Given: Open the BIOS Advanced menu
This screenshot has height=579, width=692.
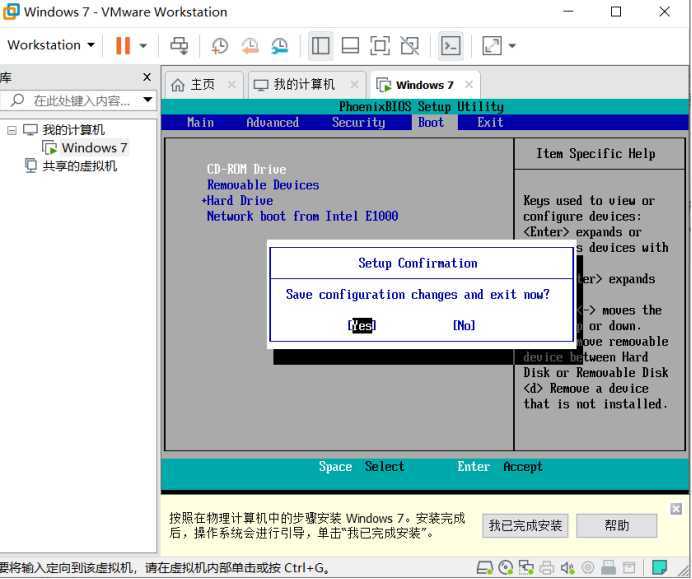Looking at the screenshot, I should pos(272,122).
